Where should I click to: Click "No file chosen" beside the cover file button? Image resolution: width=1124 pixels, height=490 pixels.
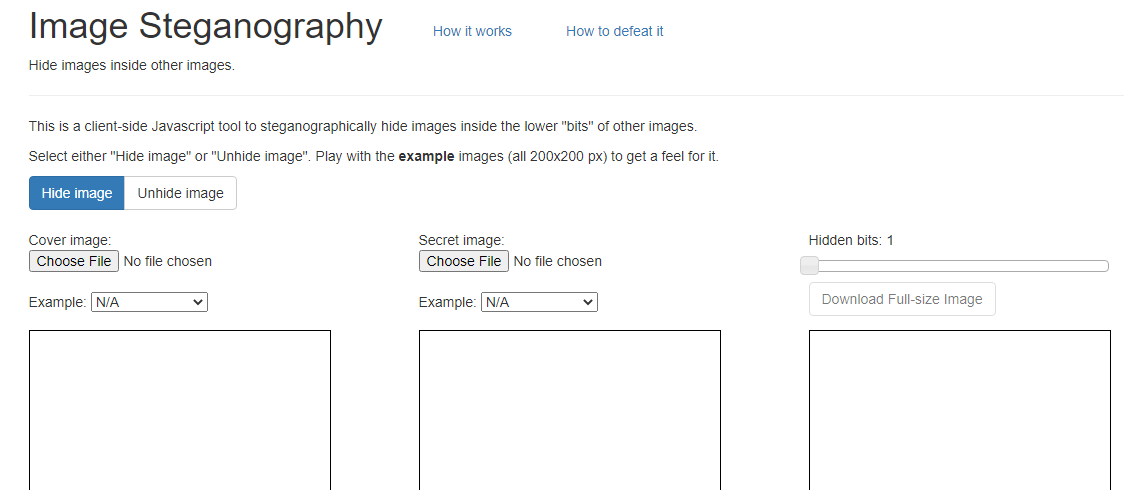click(x=168, y=261)
